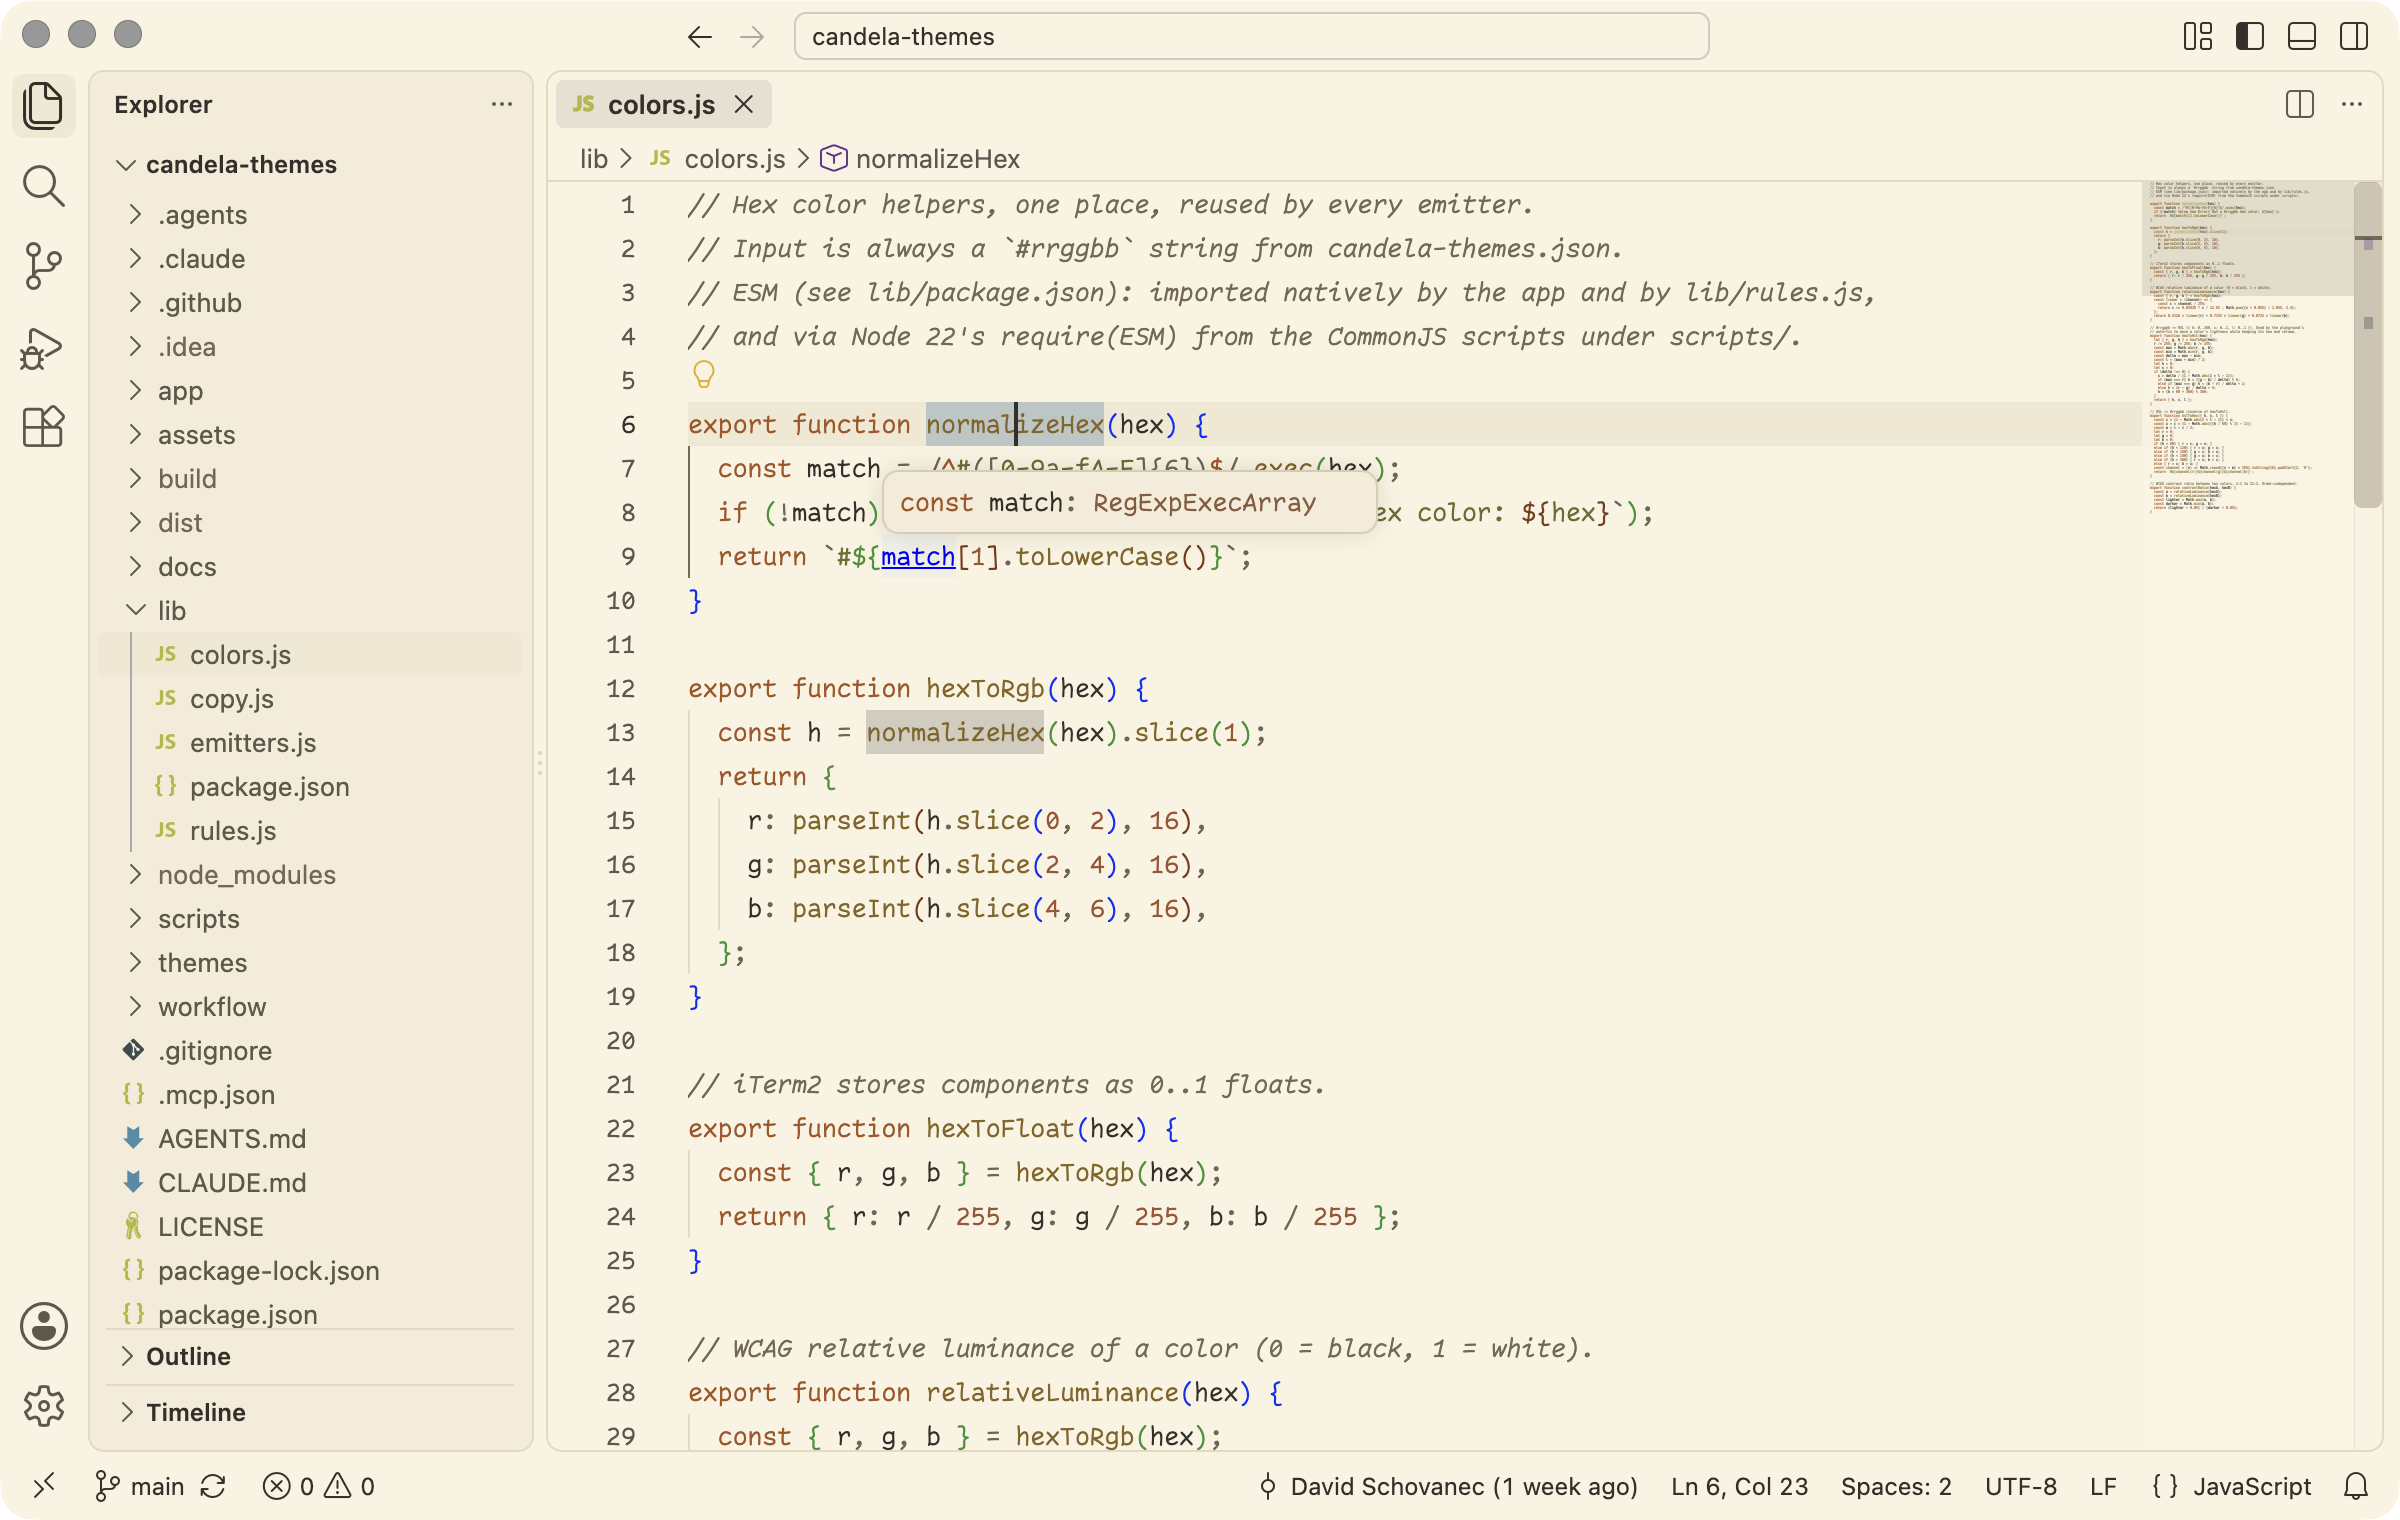Open the Extensions view
This screenshot has height=1520, width=2400.
(43, 427)
